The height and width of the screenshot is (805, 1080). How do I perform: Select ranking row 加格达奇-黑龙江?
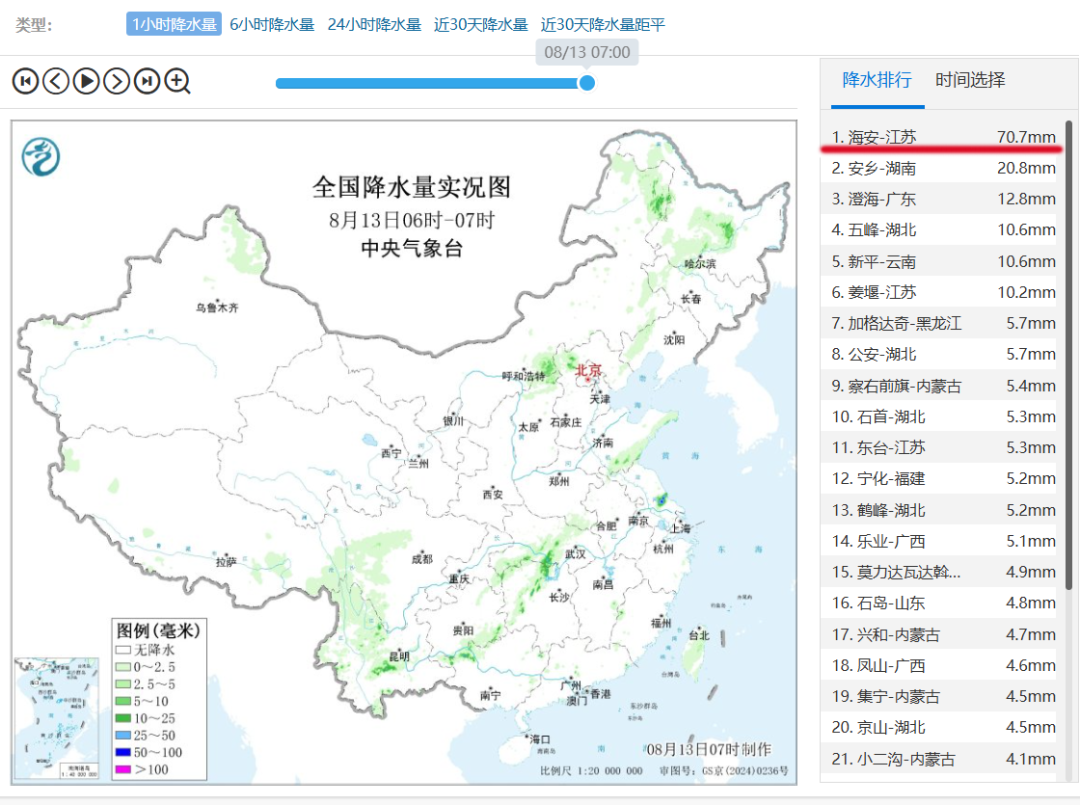(939, 324)
